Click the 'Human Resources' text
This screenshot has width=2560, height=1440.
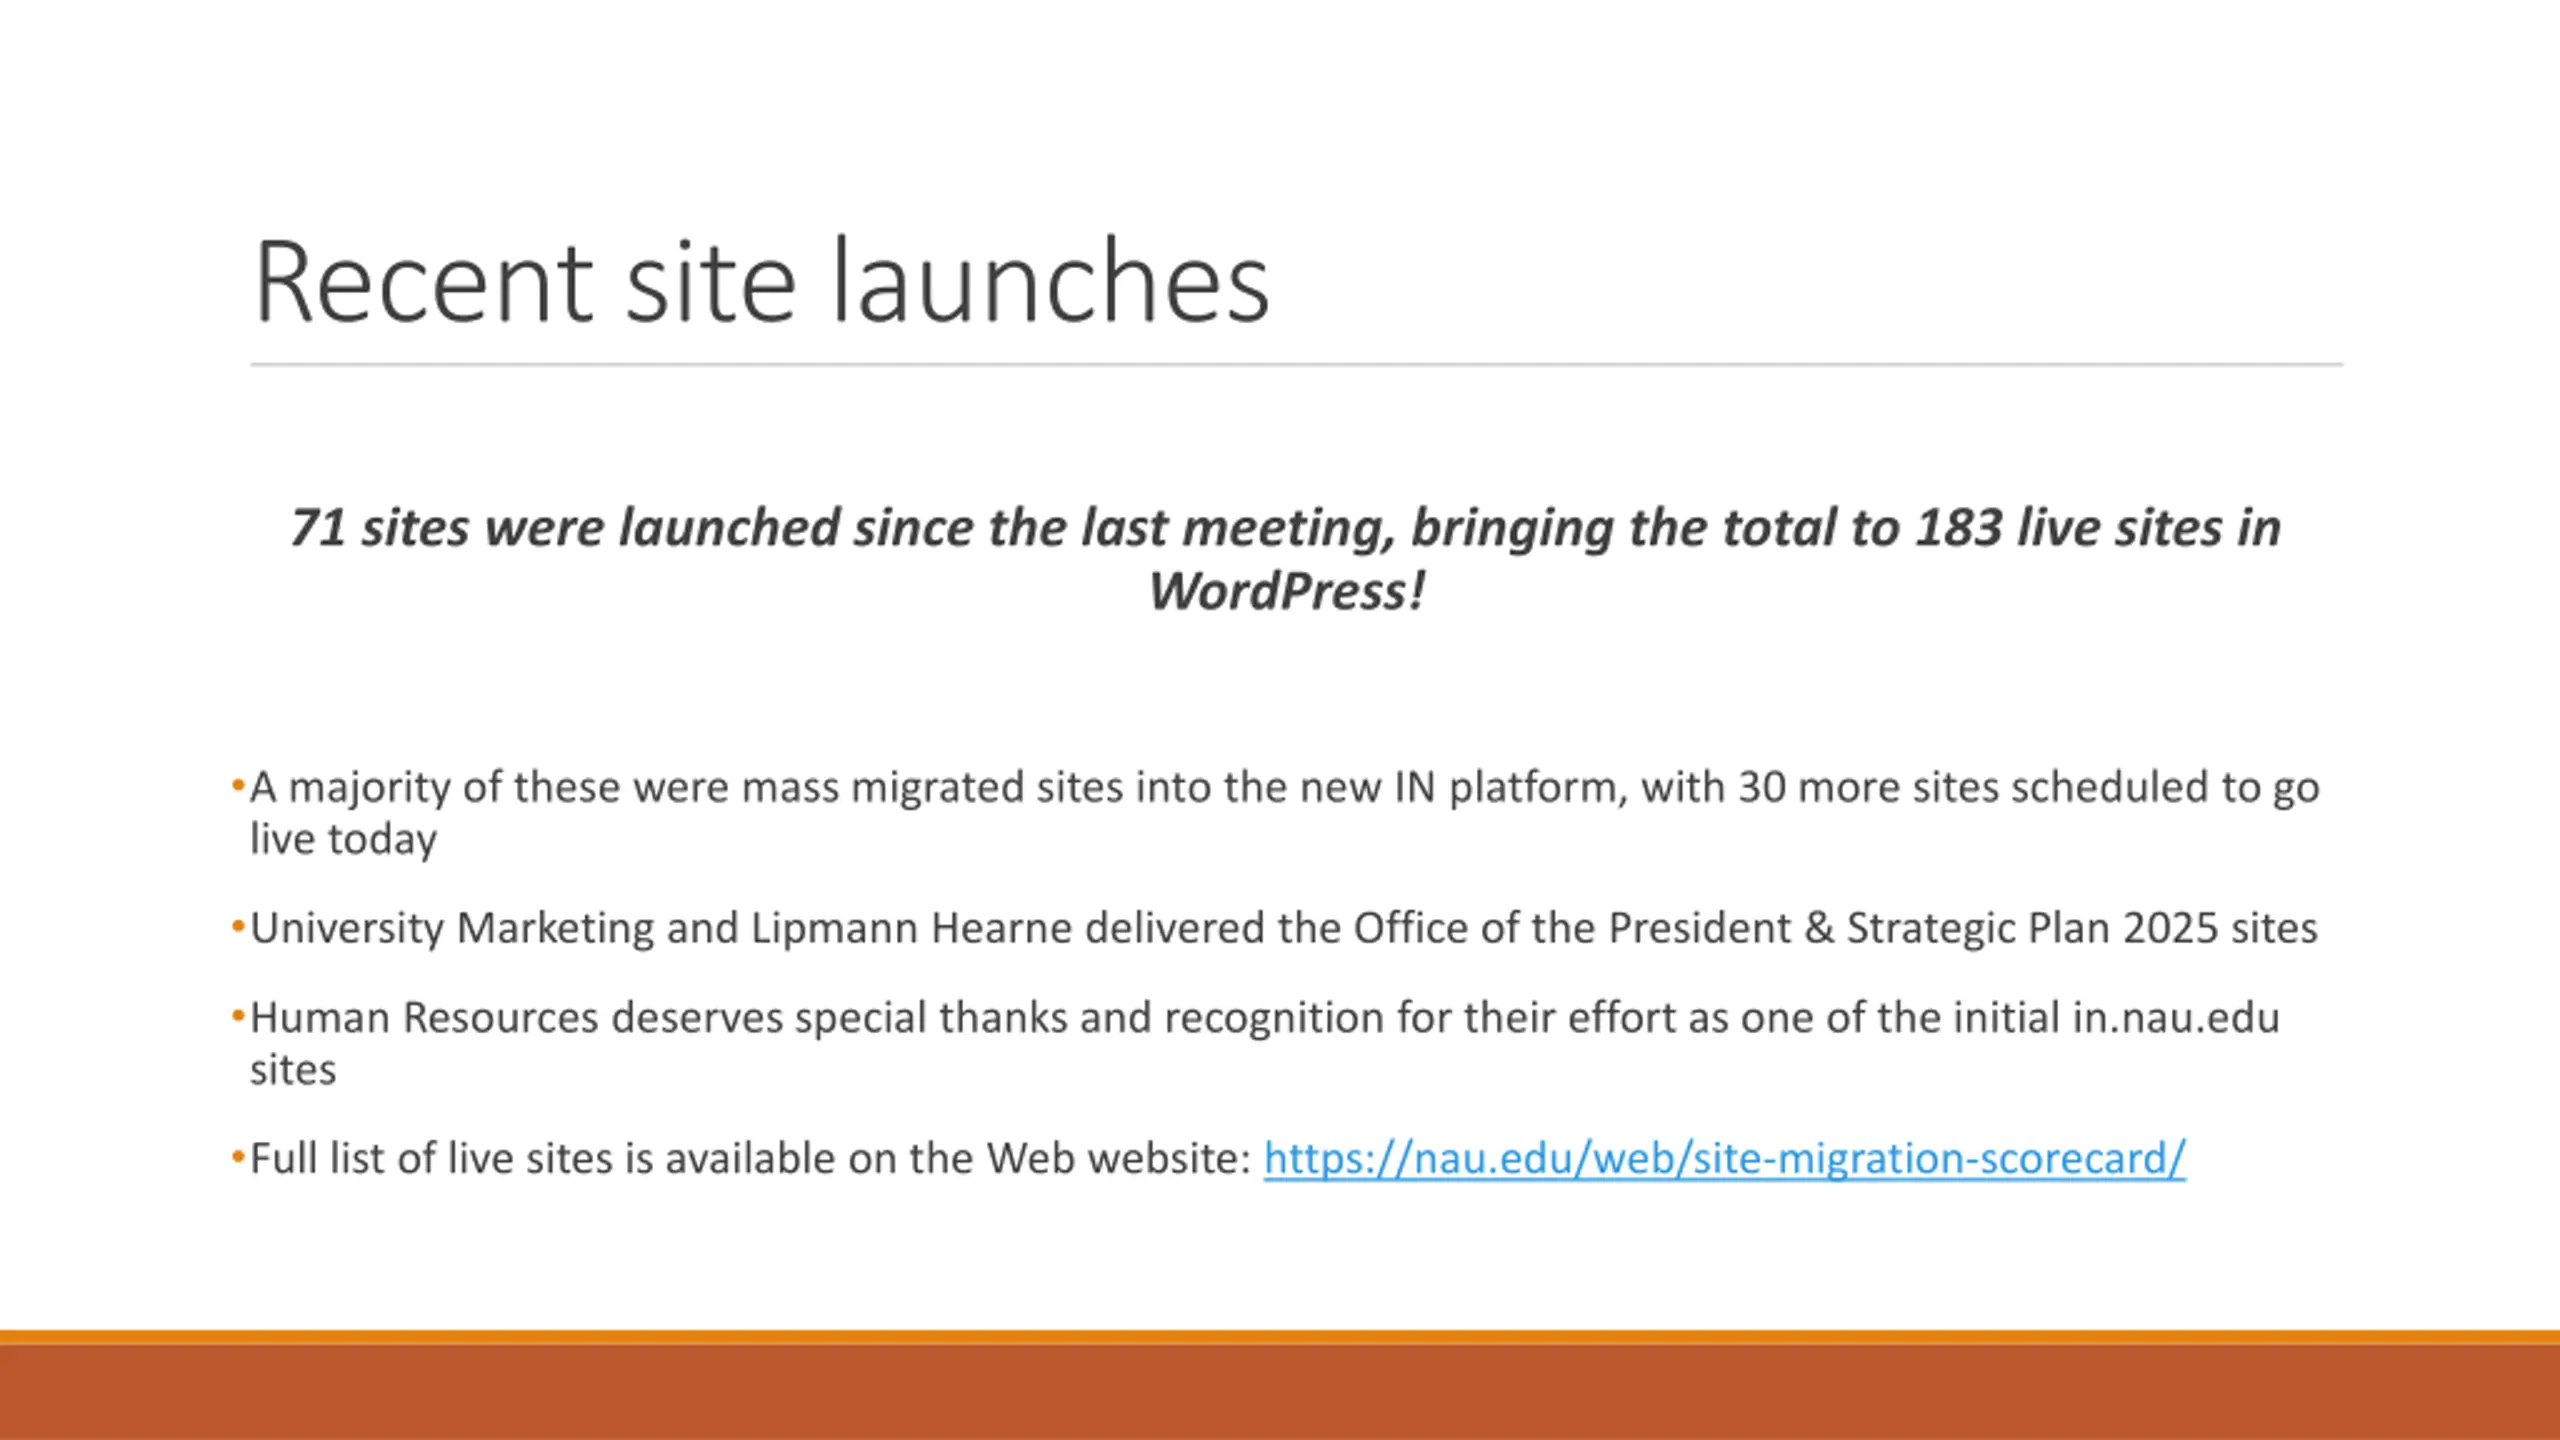point(424,1018)
